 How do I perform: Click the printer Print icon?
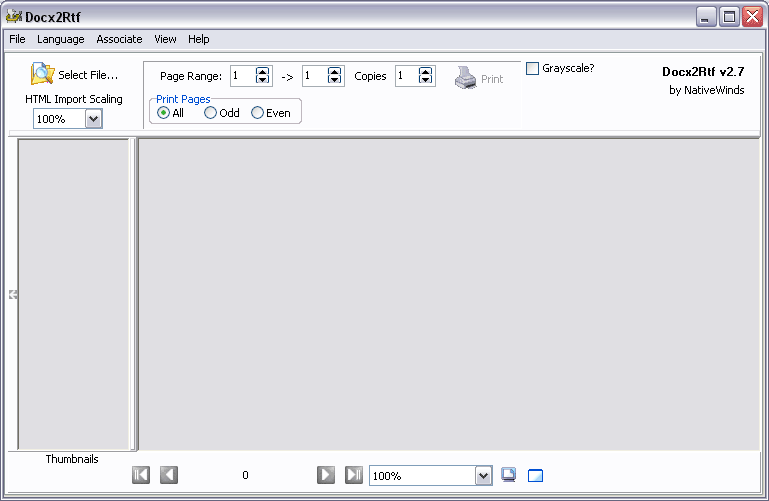tap(465, 77)
